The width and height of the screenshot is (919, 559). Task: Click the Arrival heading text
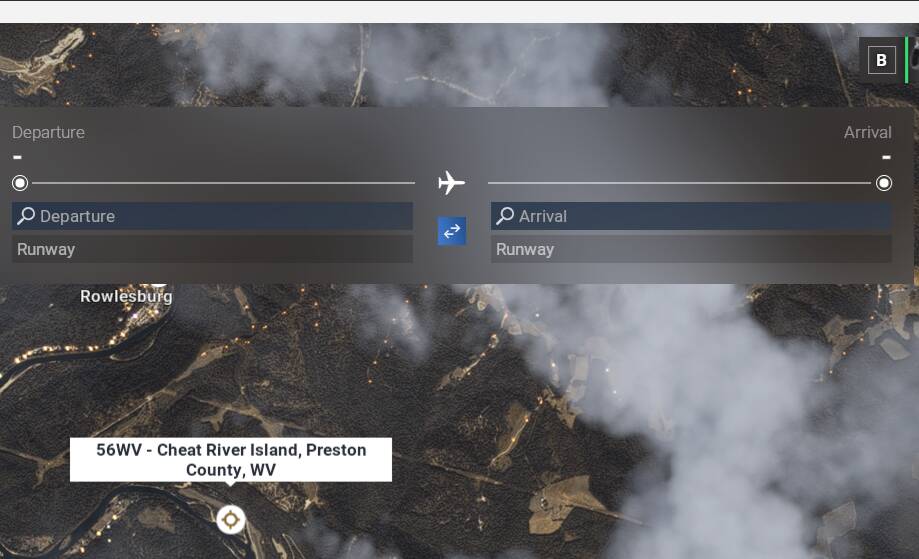tap(867, 132)
